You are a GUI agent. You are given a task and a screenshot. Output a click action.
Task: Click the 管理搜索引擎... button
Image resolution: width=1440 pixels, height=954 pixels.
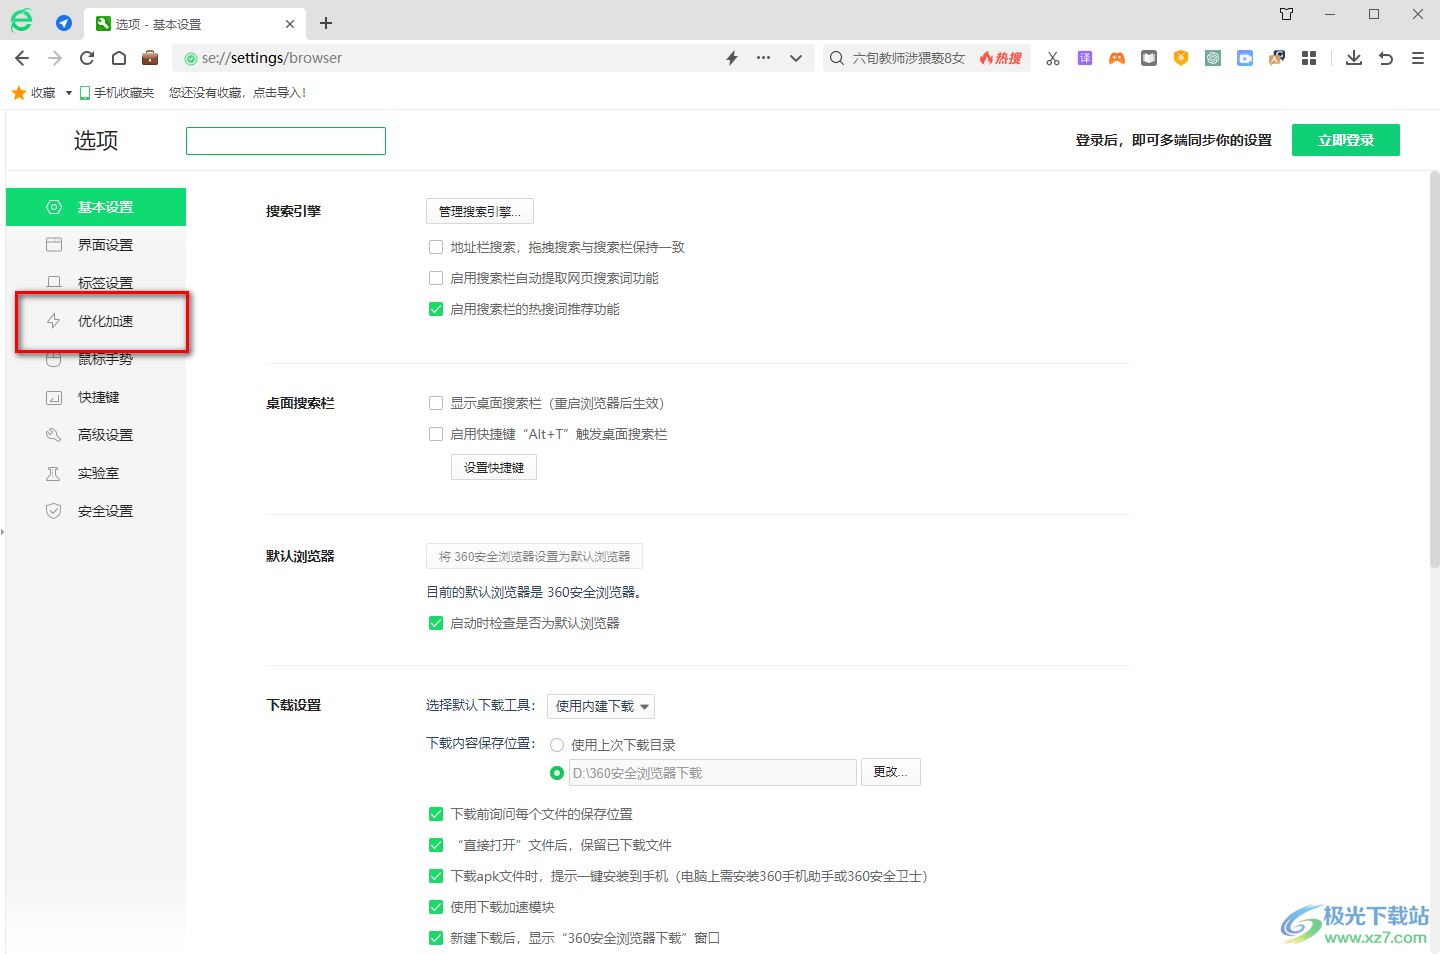point(480,211)
